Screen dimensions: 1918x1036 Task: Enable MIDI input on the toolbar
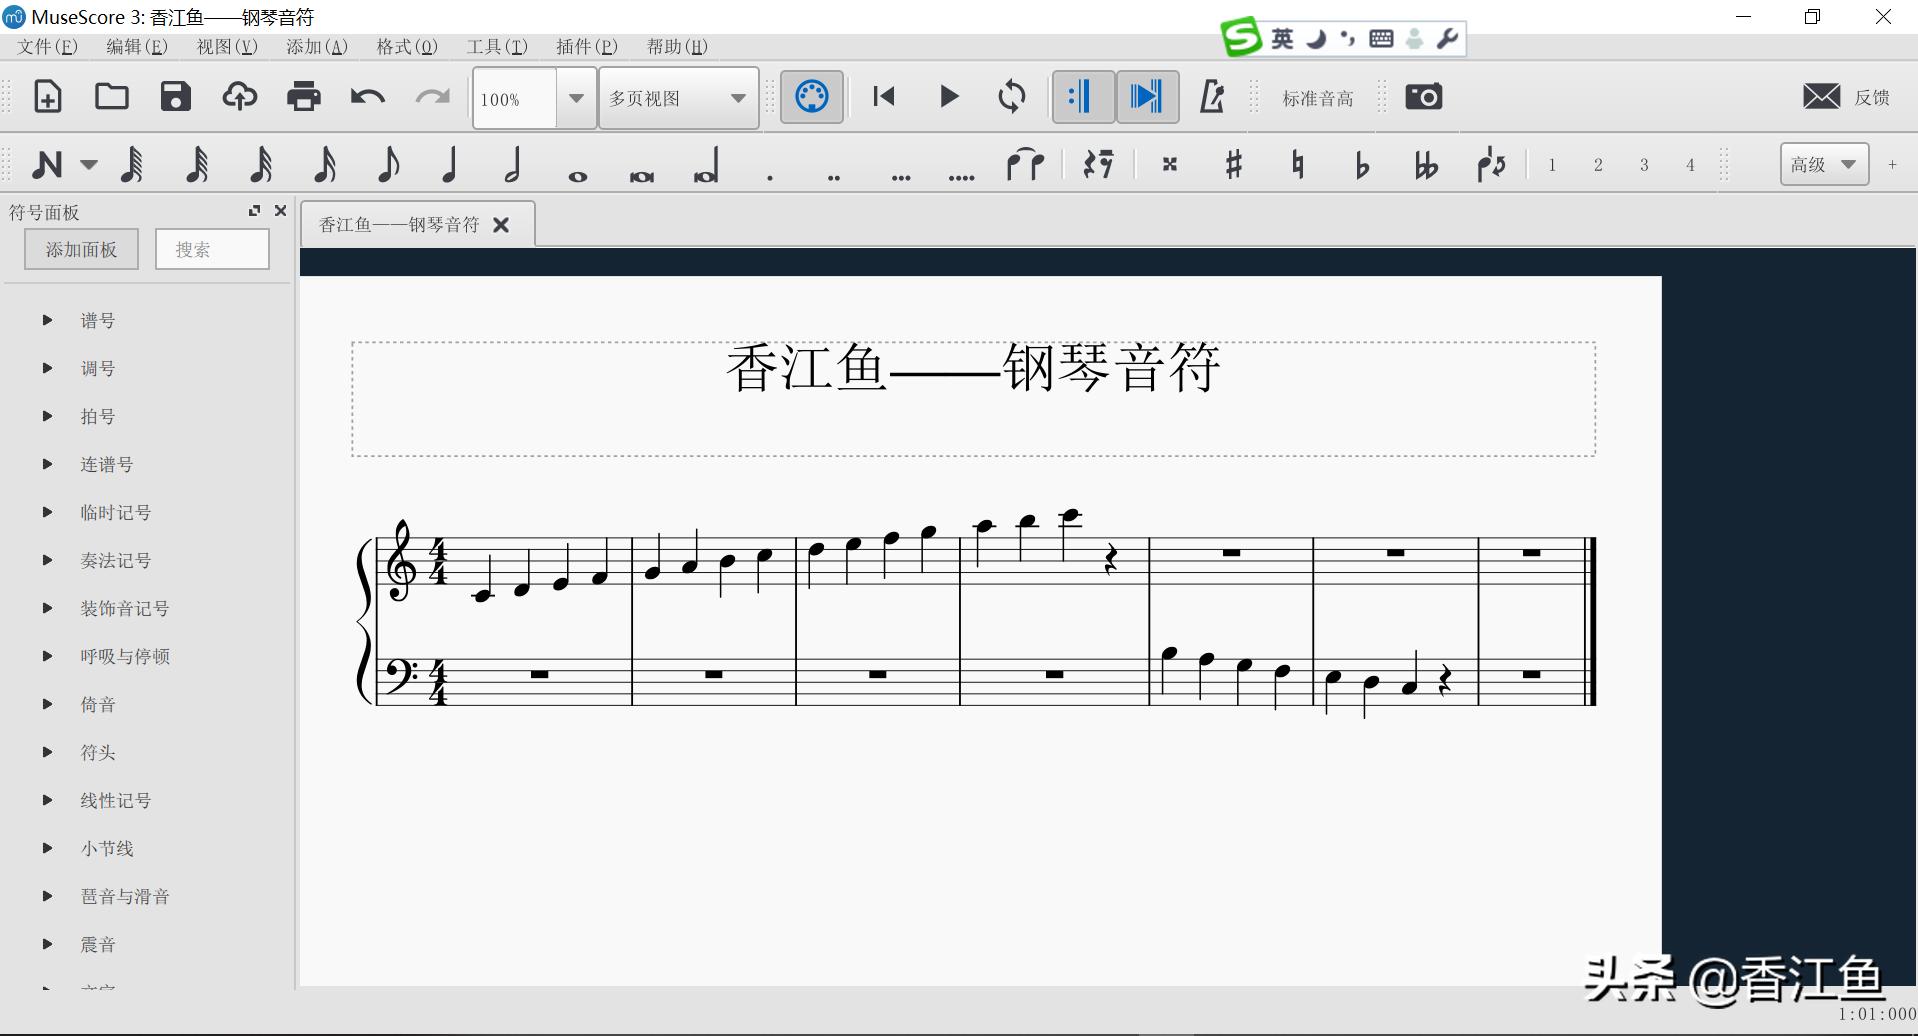pos(811,97)
